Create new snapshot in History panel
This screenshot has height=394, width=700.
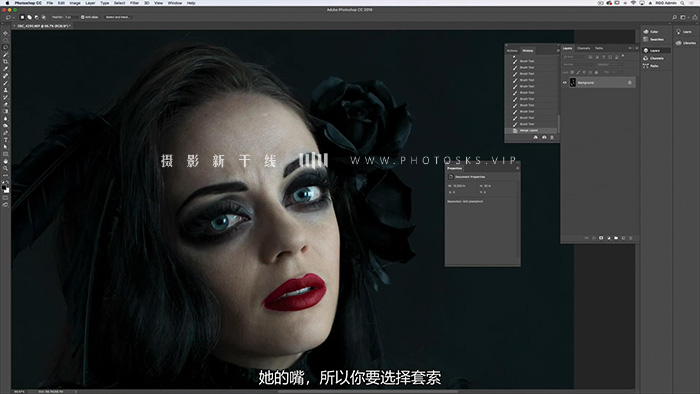(x=544, y=137)
